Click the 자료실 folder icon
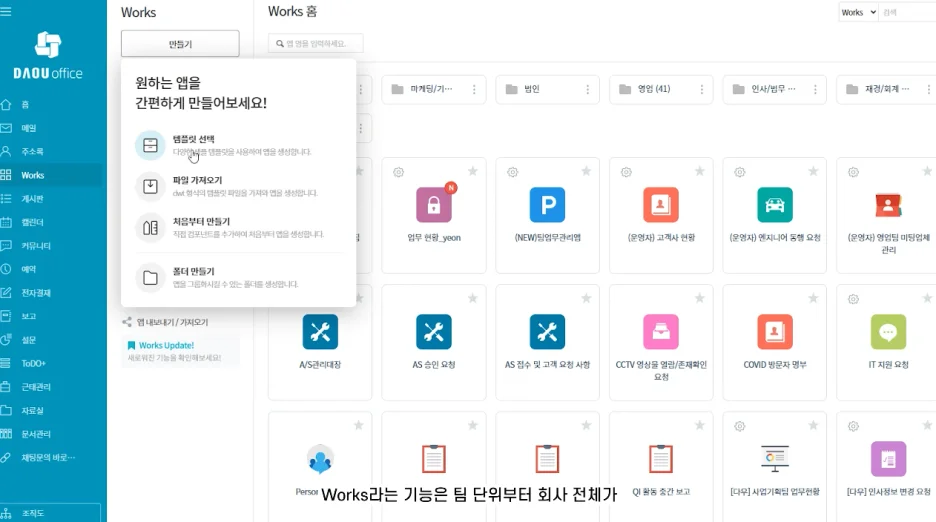The image size is (936, 522). tap(6, 410)
